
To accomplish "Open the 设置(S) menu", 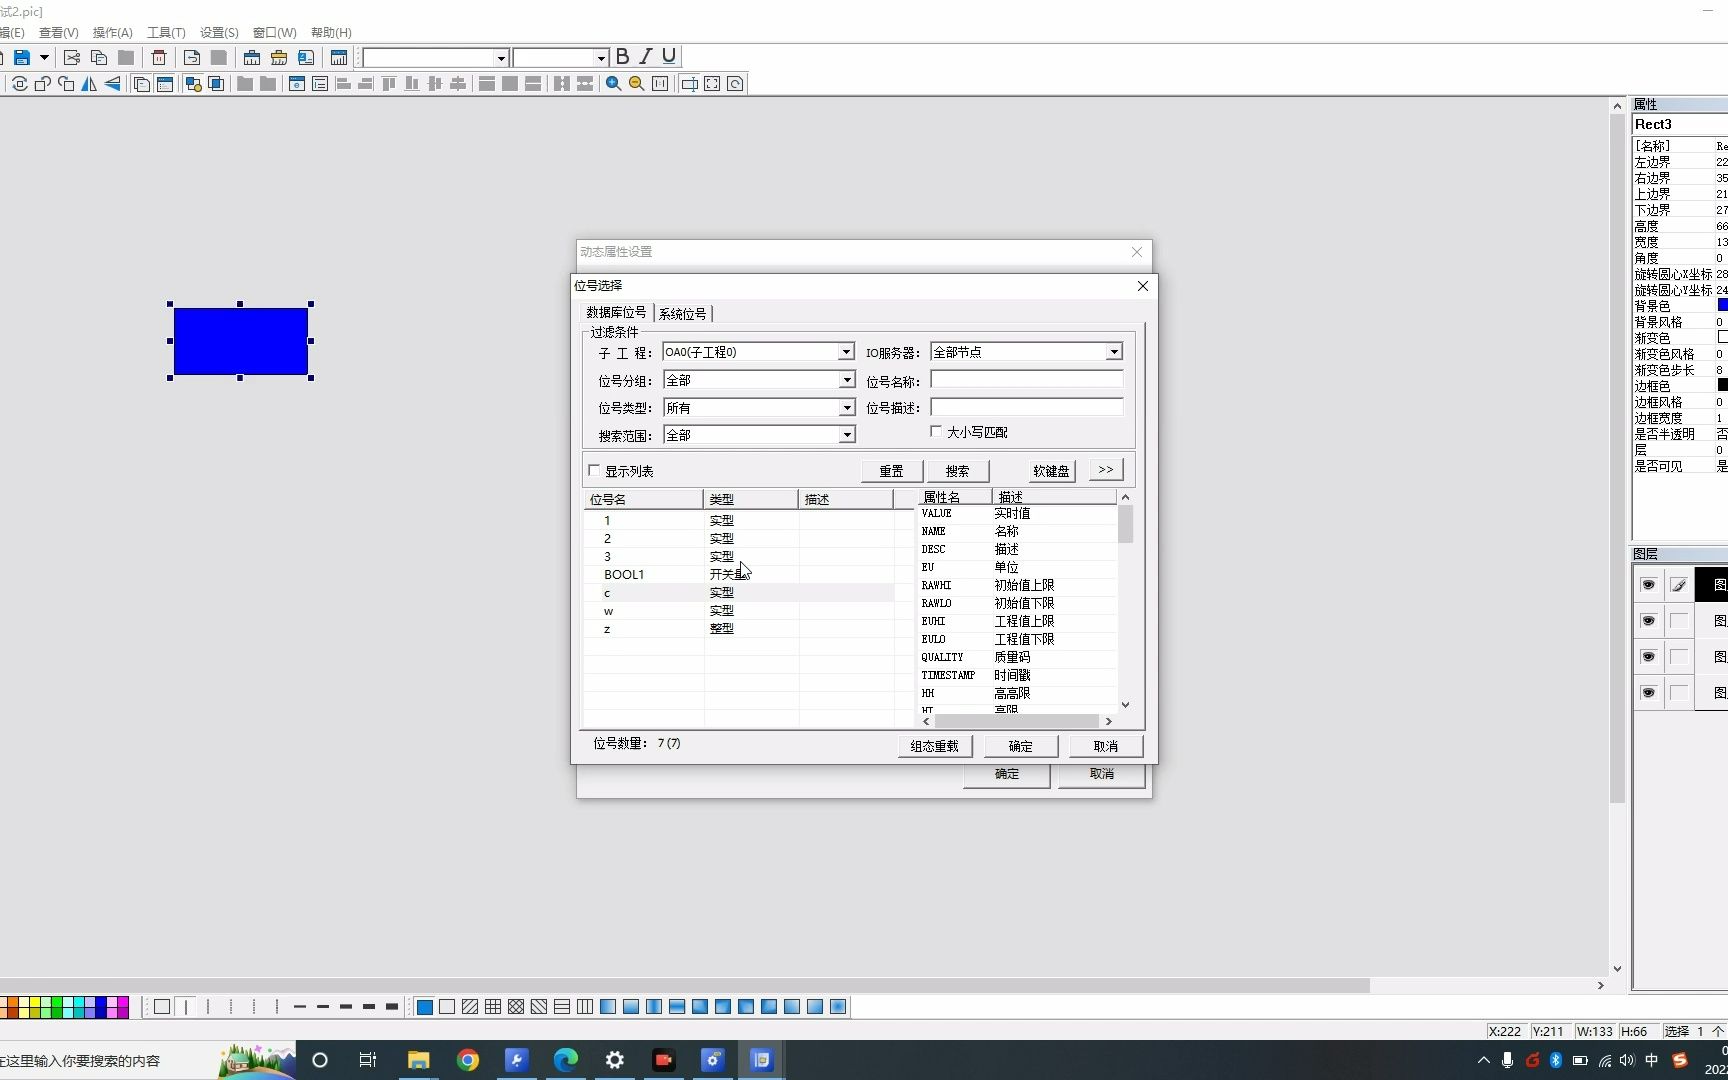I will coord(219,33).
